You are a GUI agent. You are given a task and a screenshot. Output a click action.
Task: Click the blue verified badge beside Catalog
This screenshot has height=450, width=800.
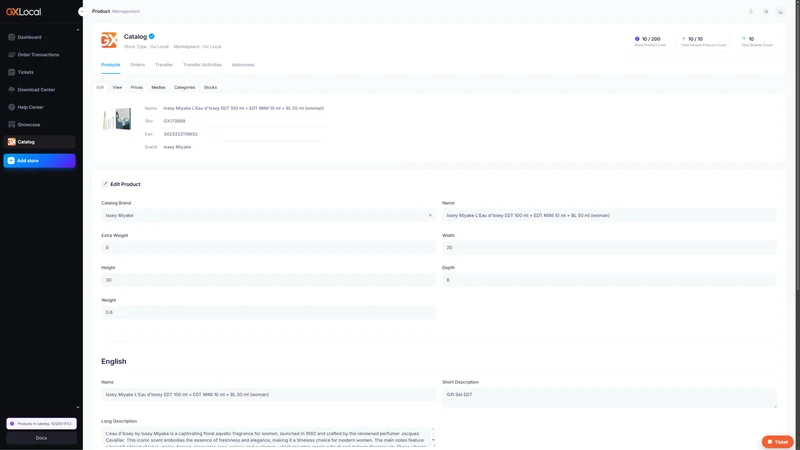(152, 36)
